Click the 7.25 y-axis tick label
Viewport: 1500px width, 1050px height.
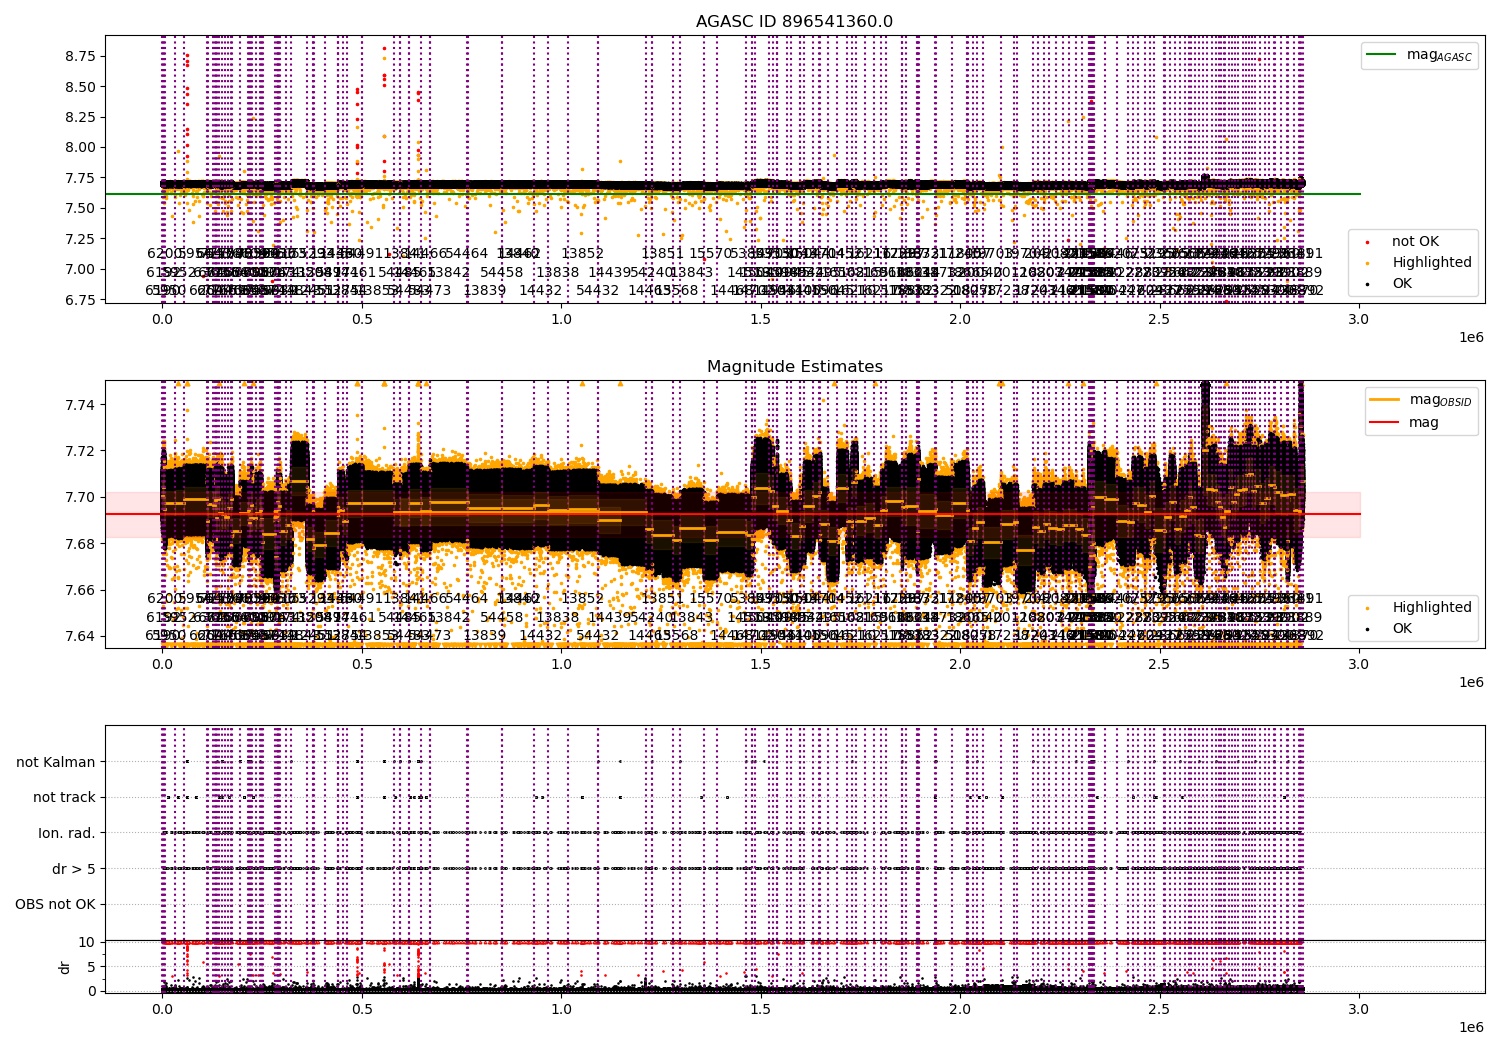click(x=80, y=239)
